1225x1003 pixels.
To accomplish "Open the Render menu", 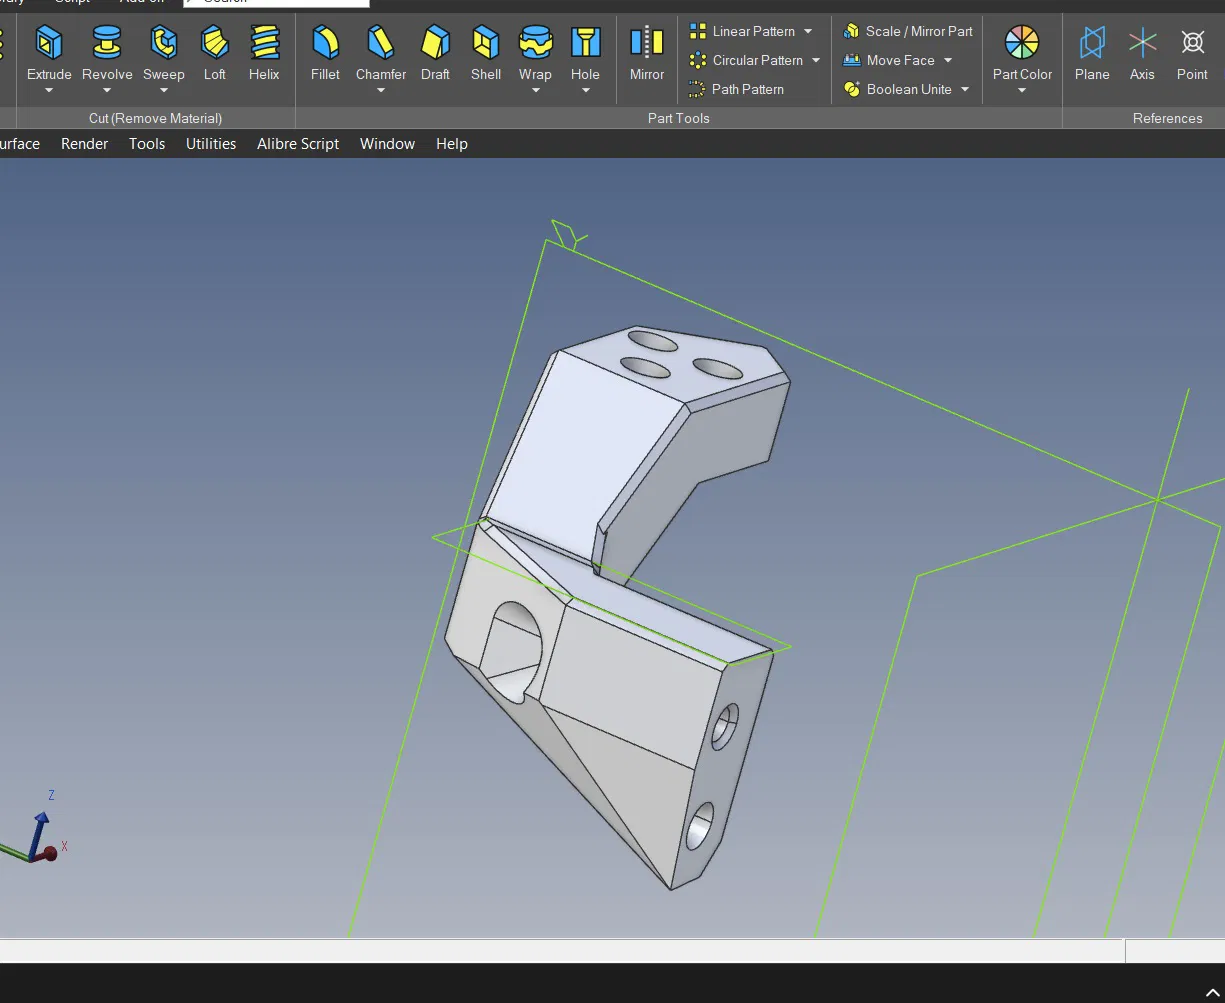I will click(x=84, y=144).
